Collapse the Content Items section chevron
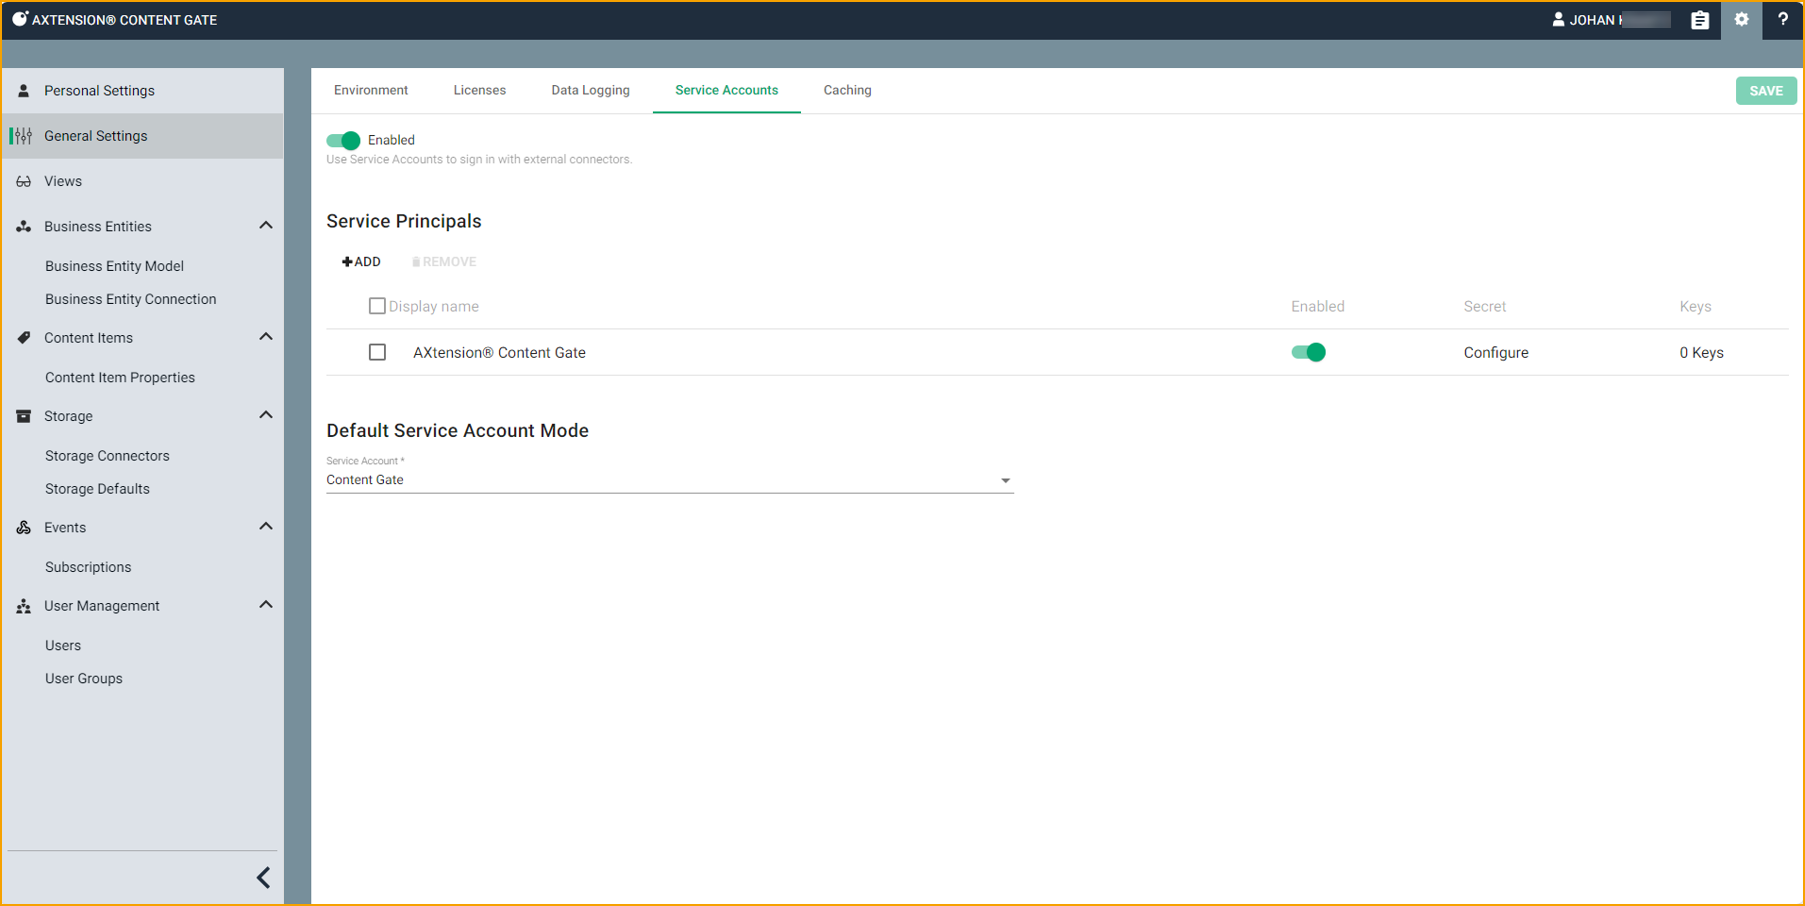 266,337
